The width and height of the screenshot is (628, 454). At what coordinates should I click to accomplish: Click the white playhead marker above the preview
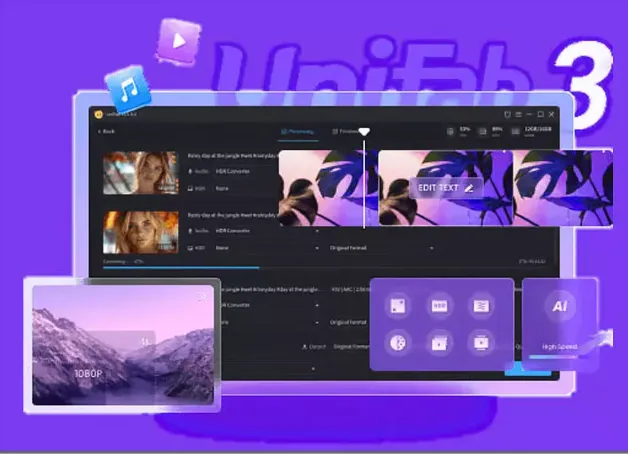[x=364, y=132]
